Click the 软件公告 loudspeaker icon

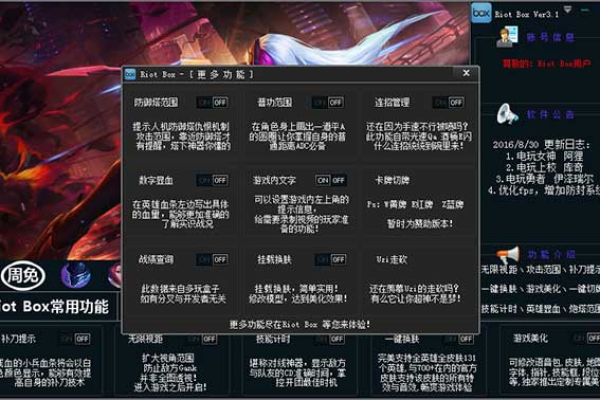pyautogui.click(x=507, y=114)
